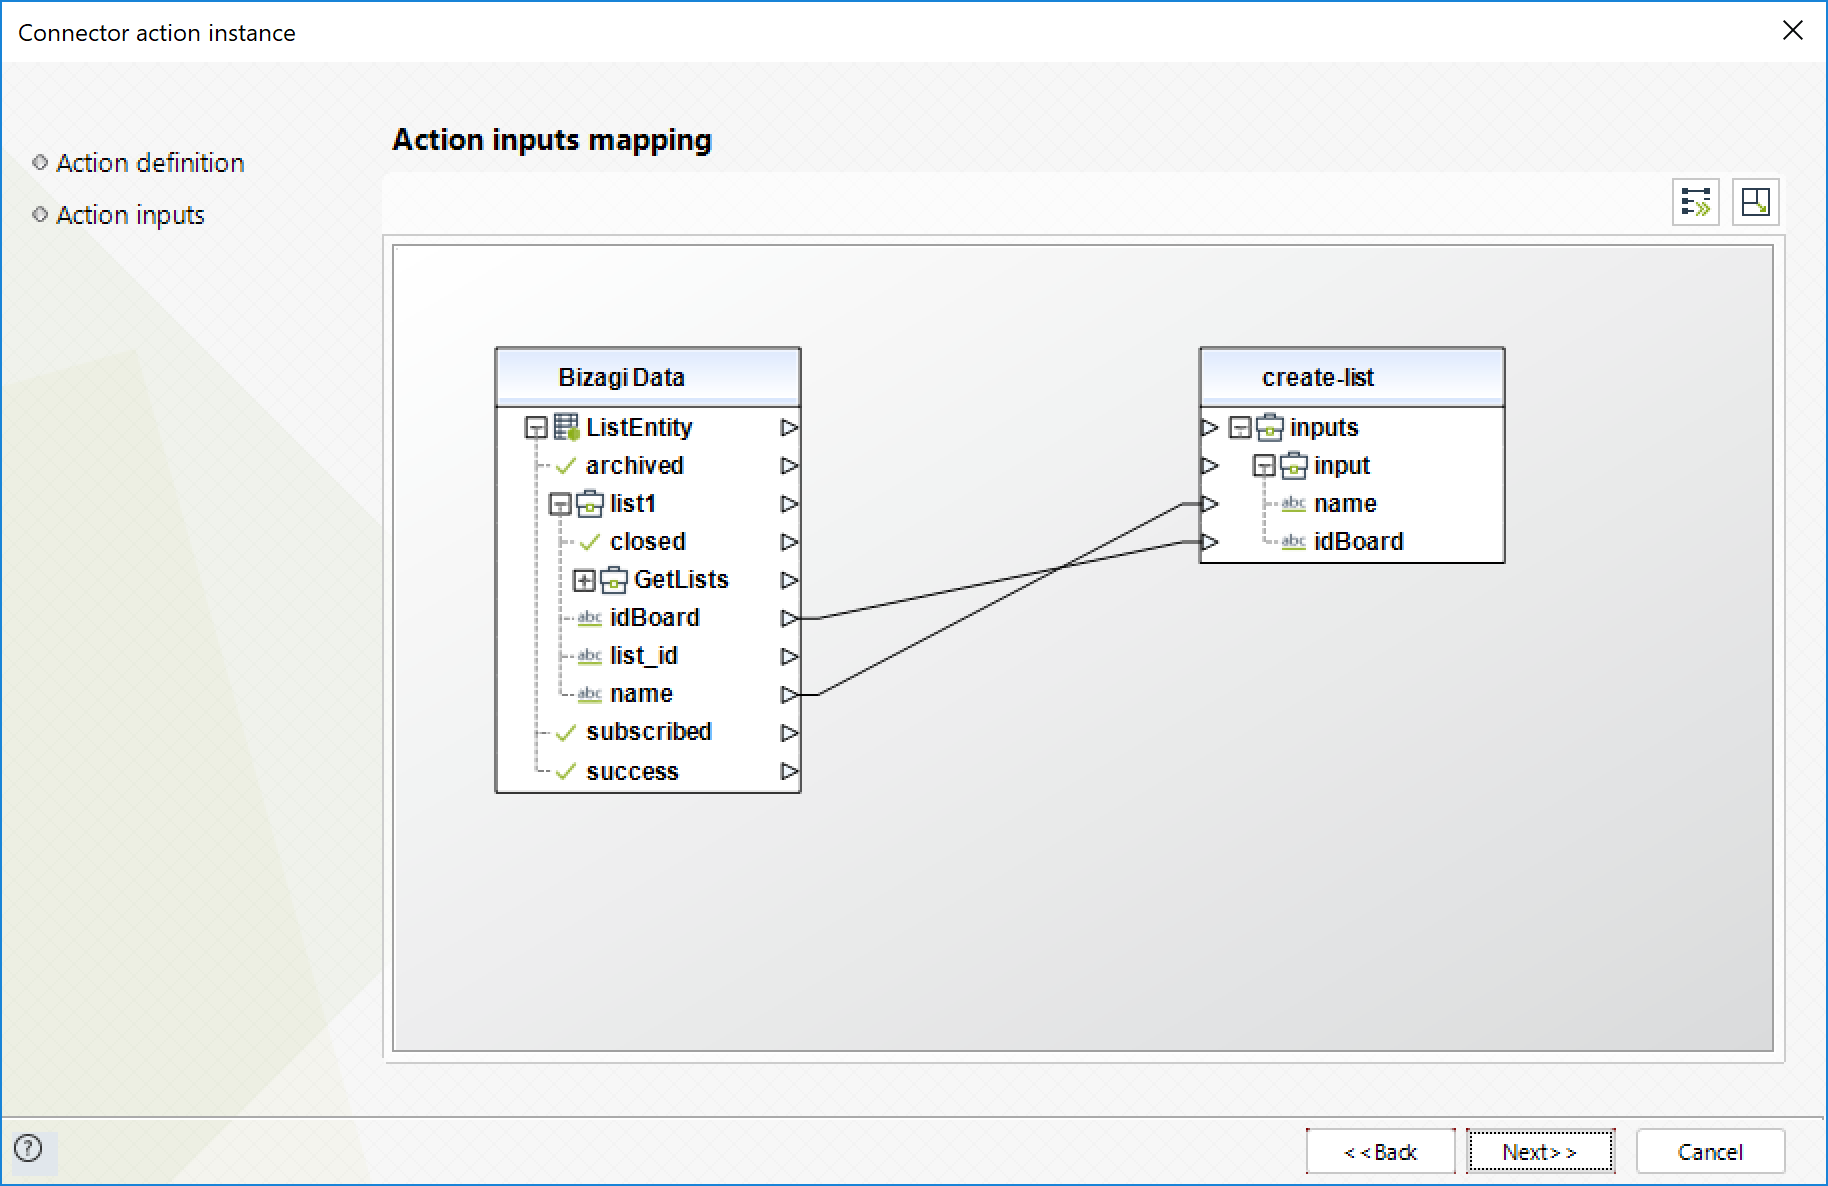Click create-list idBoard input connector arrow

coord(1210,542)
